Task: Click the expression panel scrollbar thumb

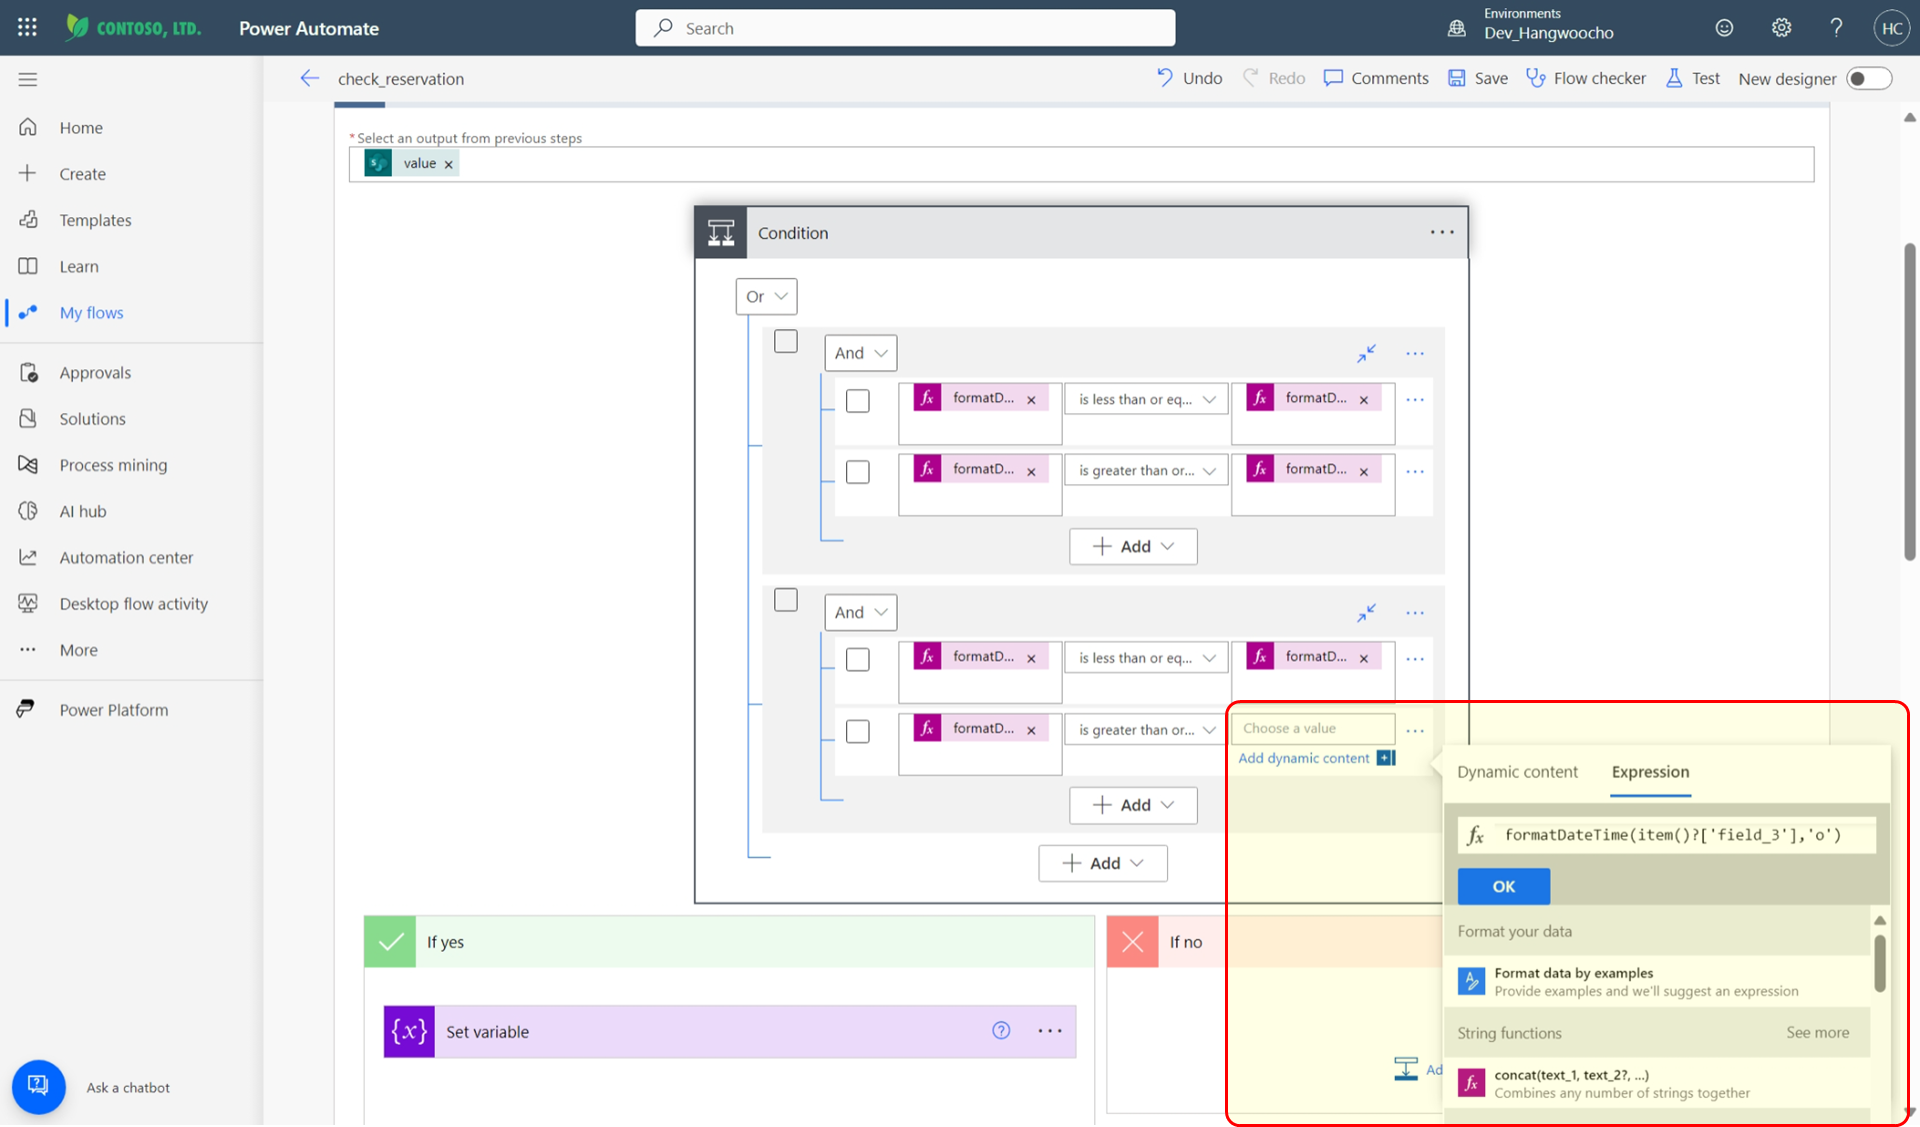Action: click(1880, 963)
